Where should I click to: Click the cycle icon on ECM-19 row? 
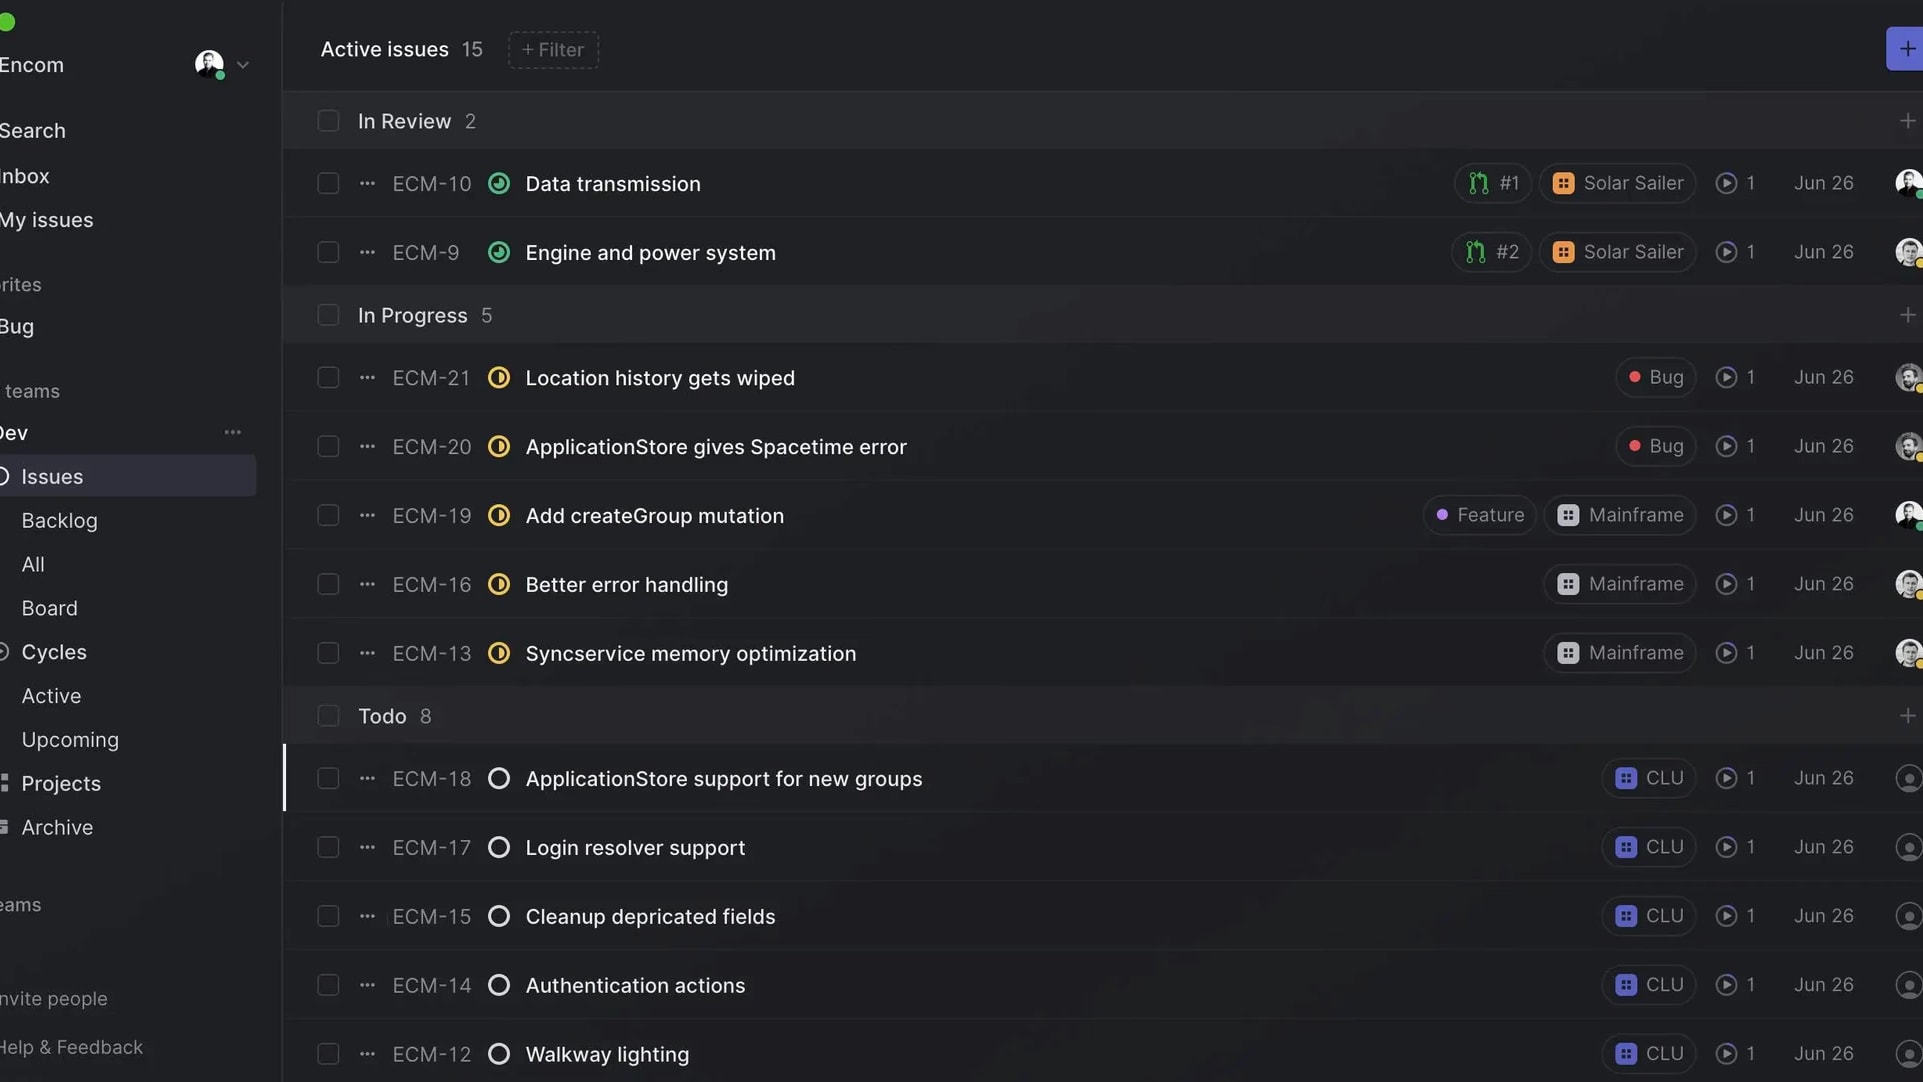1726,515
